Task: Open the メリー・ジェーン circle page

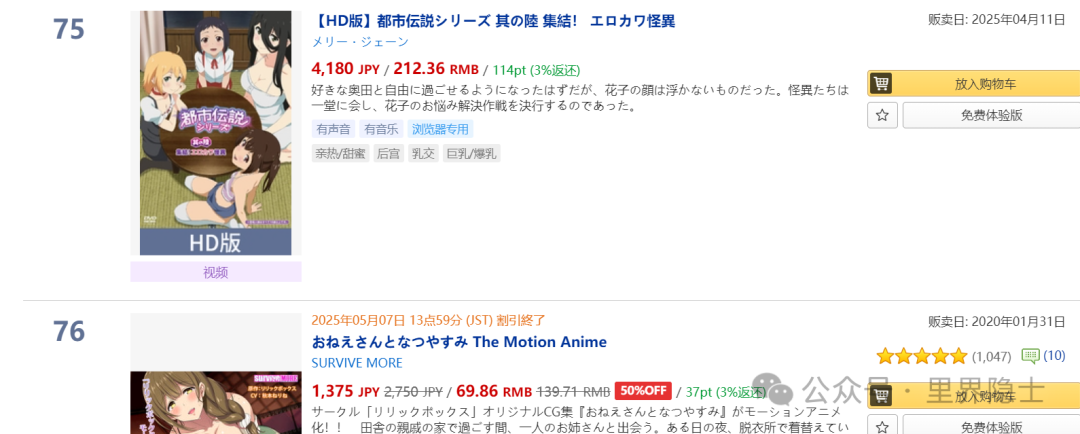Action: coord(360,42)
